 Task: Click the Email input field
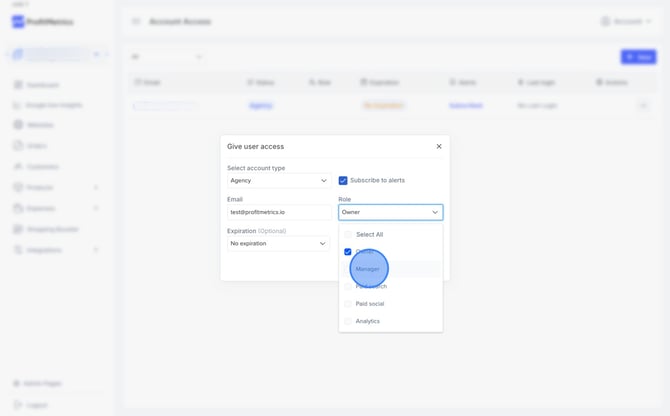pos(279,212)
